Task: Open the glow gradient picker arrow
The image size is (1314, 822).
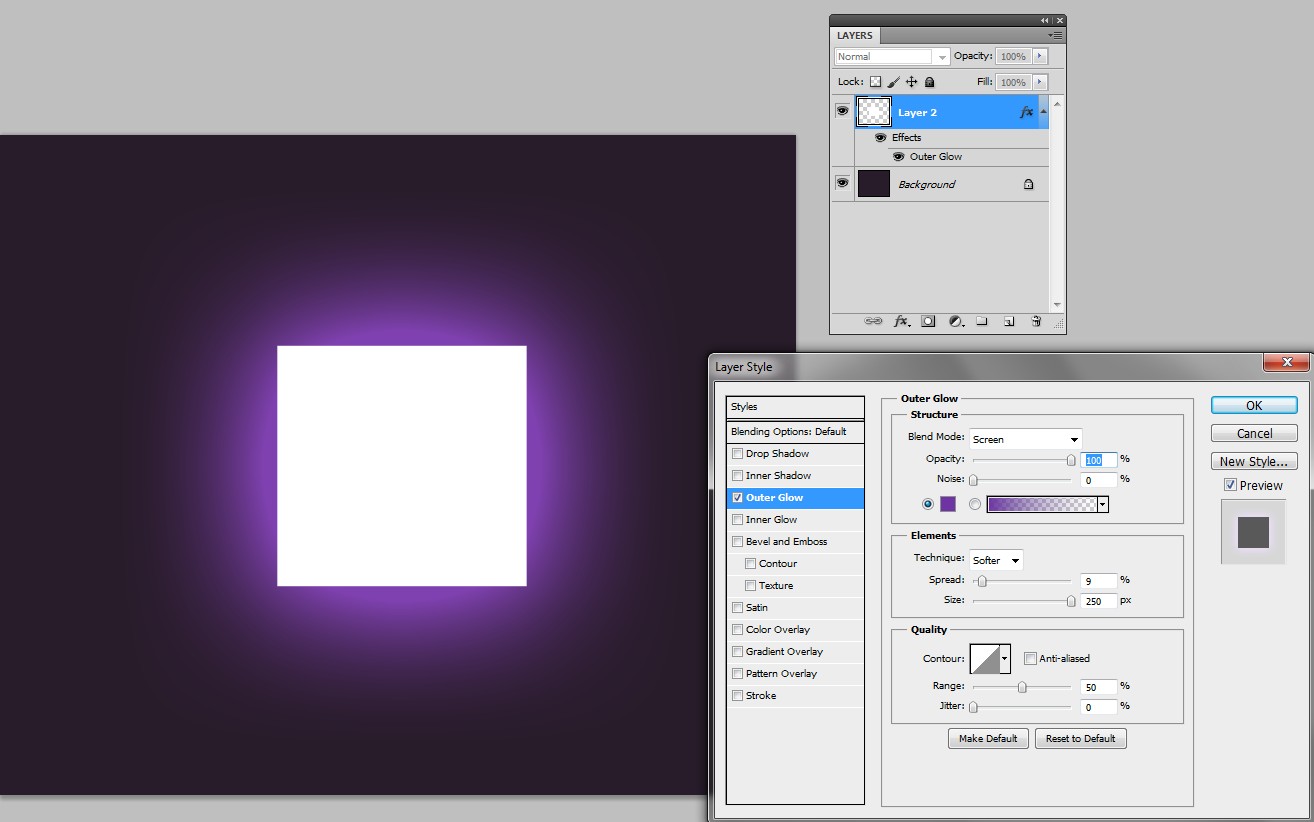Action: coord(1103,504)
